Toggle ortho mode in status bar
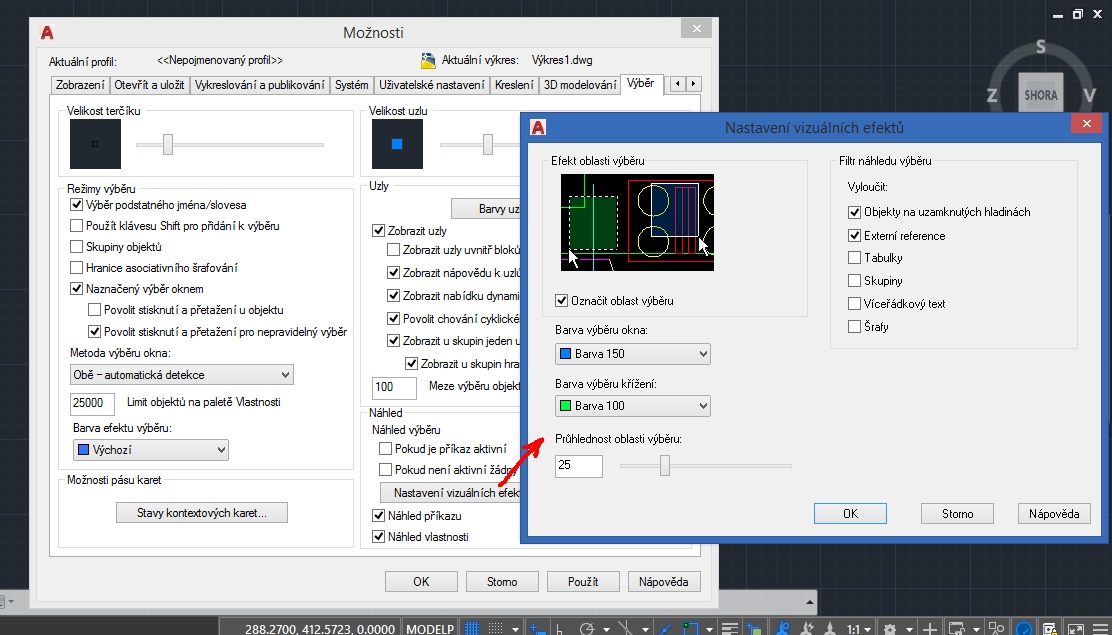The width and height of the screenshot is (1112, 635). click(x=560, y=628)
